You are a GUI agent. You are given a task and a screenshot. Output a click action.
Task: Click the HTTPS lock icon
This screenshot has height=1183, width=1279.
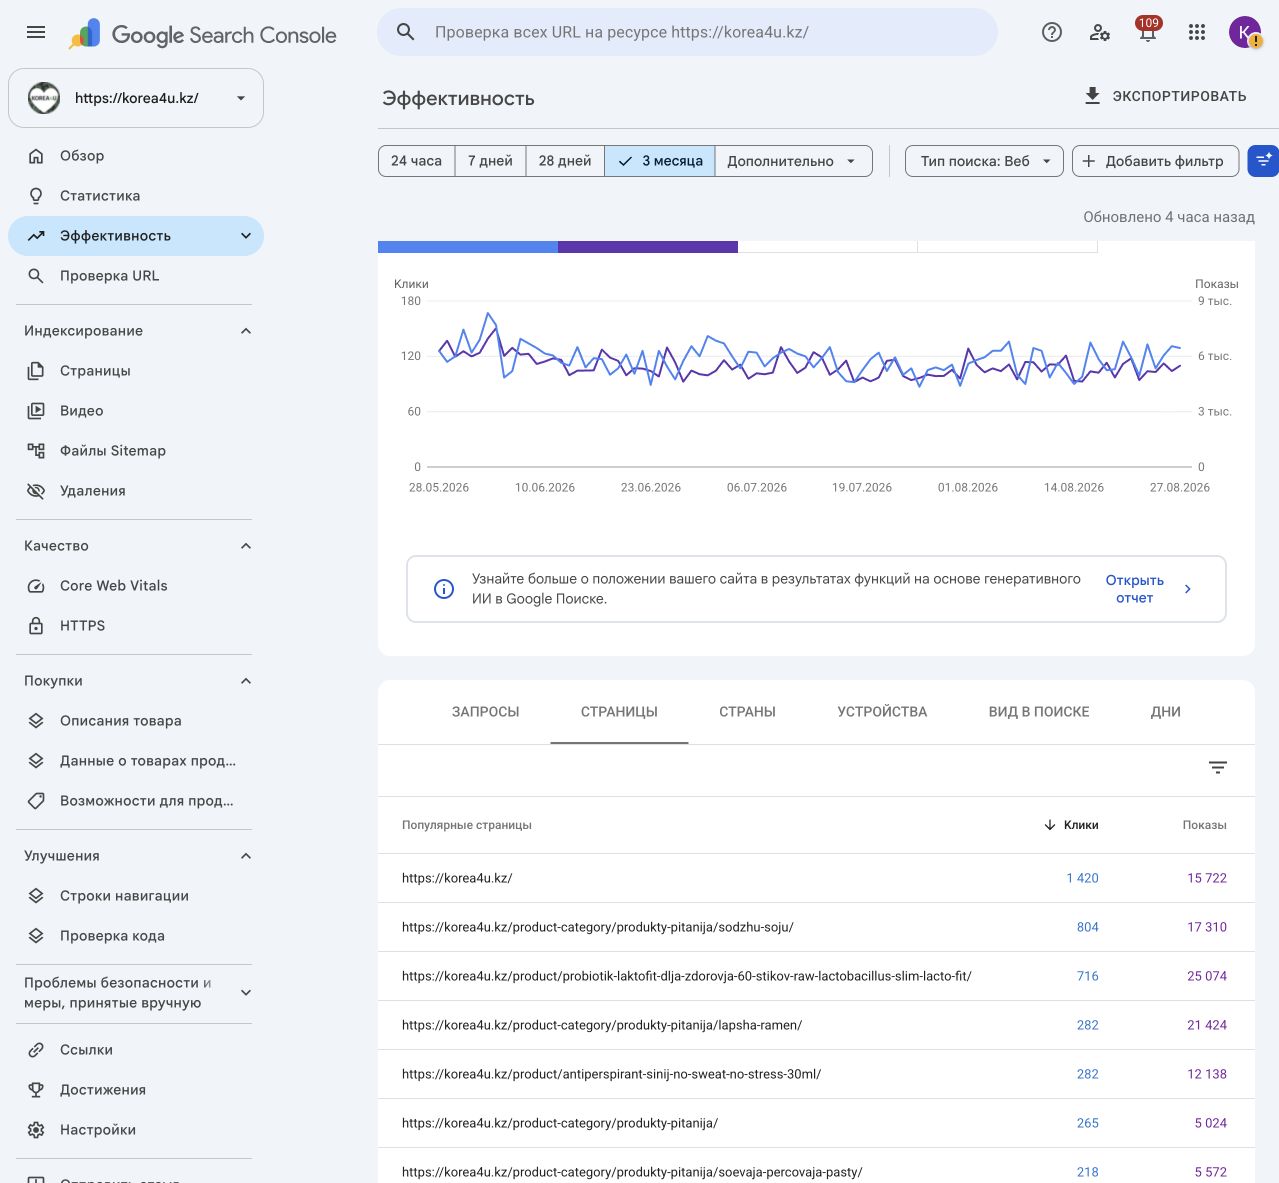point(36,626)
